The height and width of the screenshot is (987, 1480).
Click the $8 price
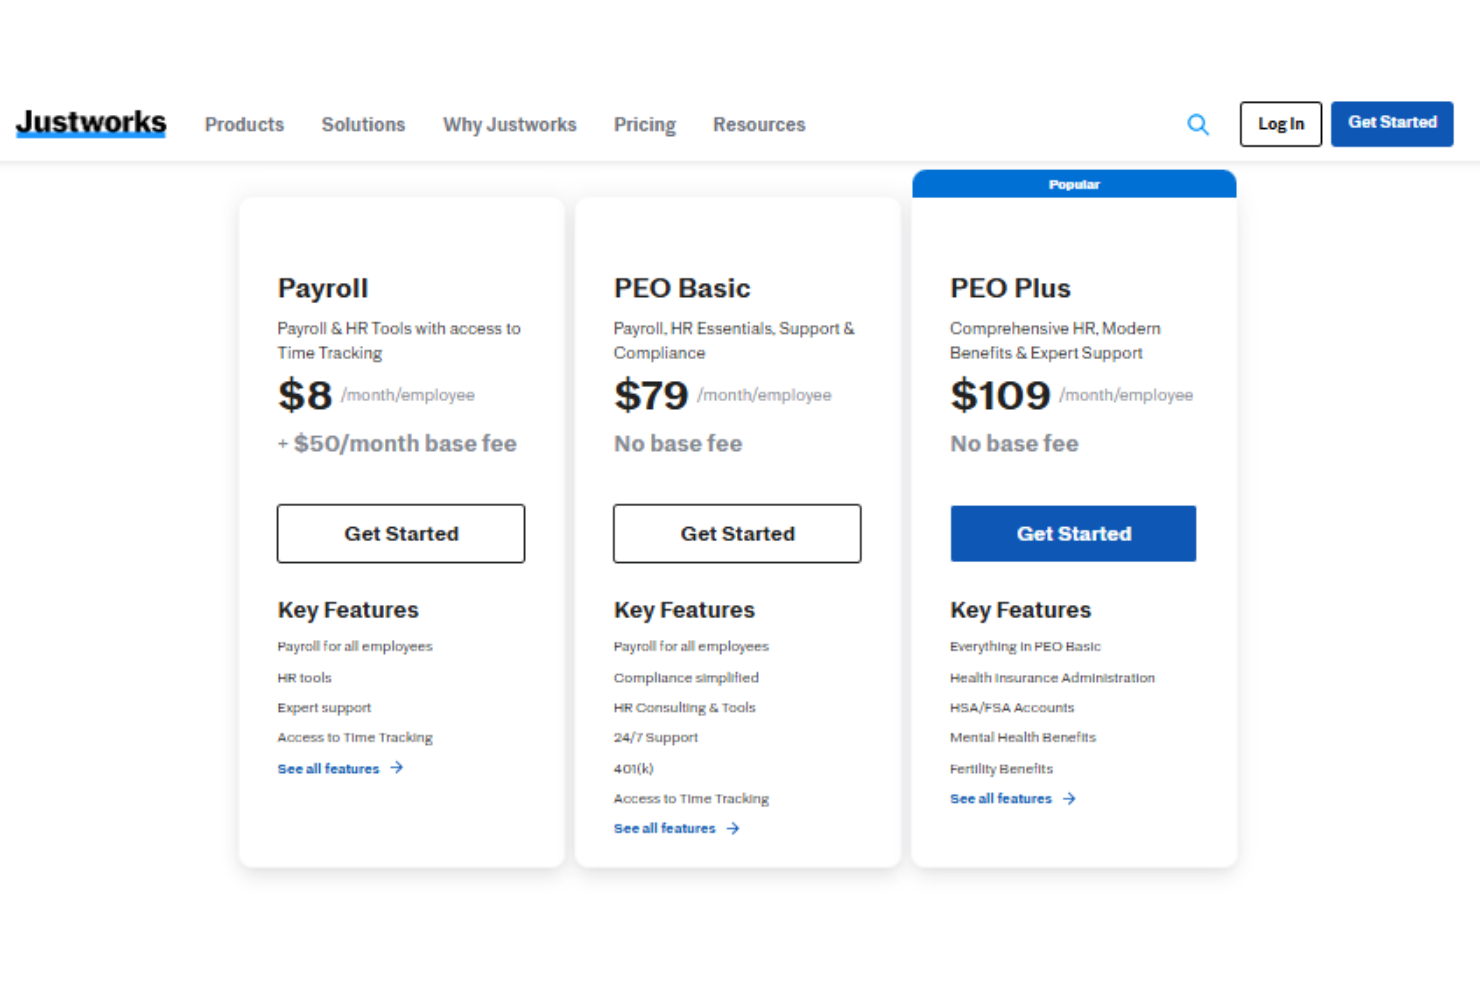pos(305,395)
